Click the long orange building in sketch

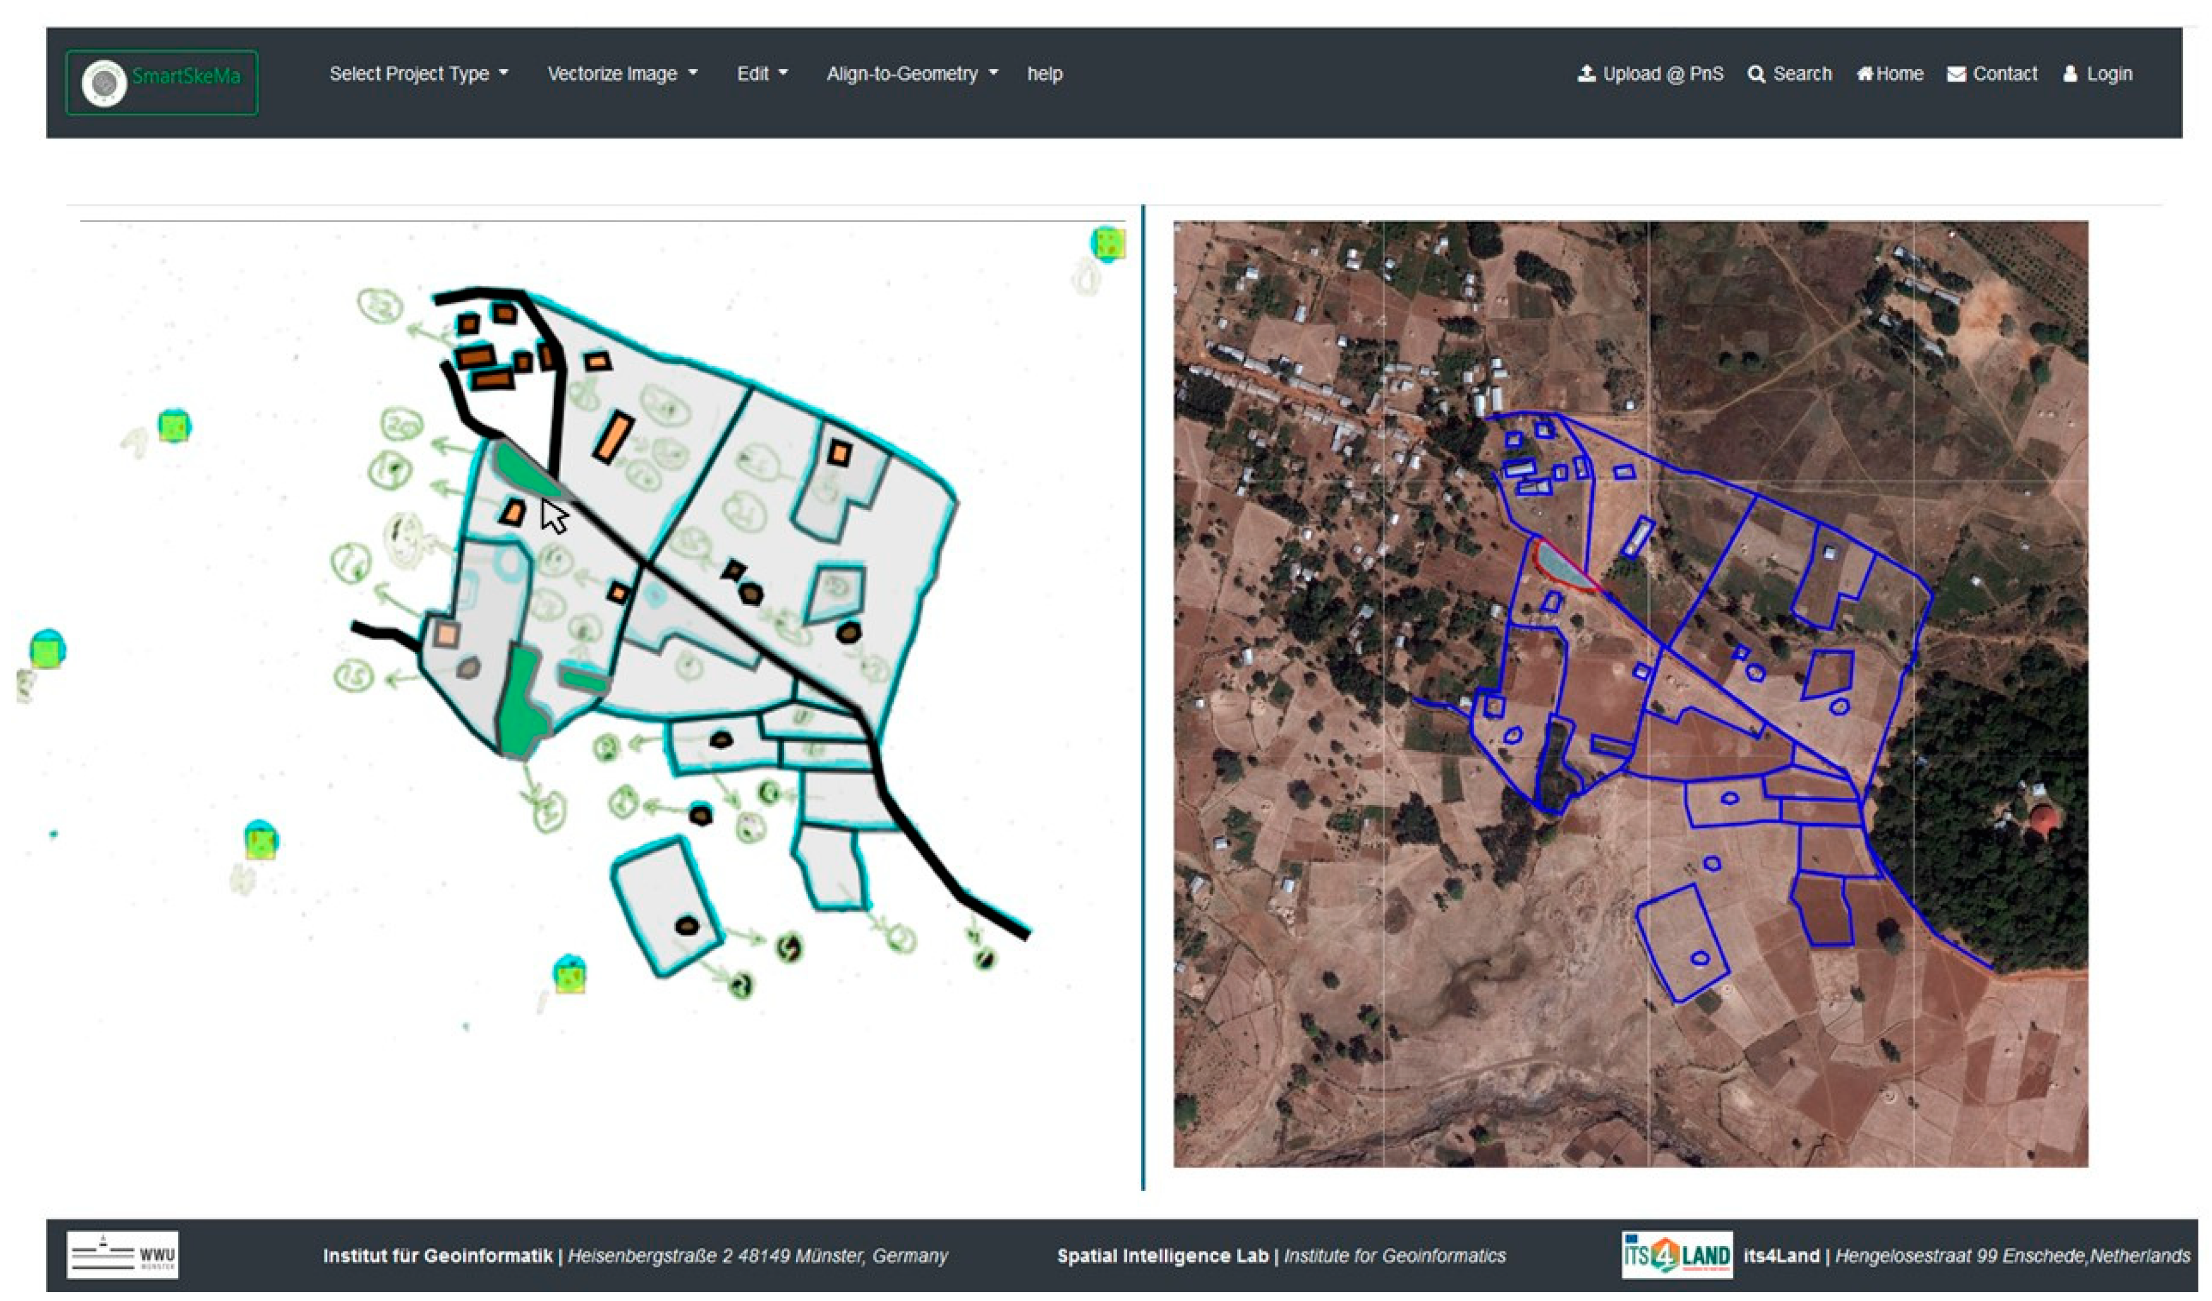612,438
